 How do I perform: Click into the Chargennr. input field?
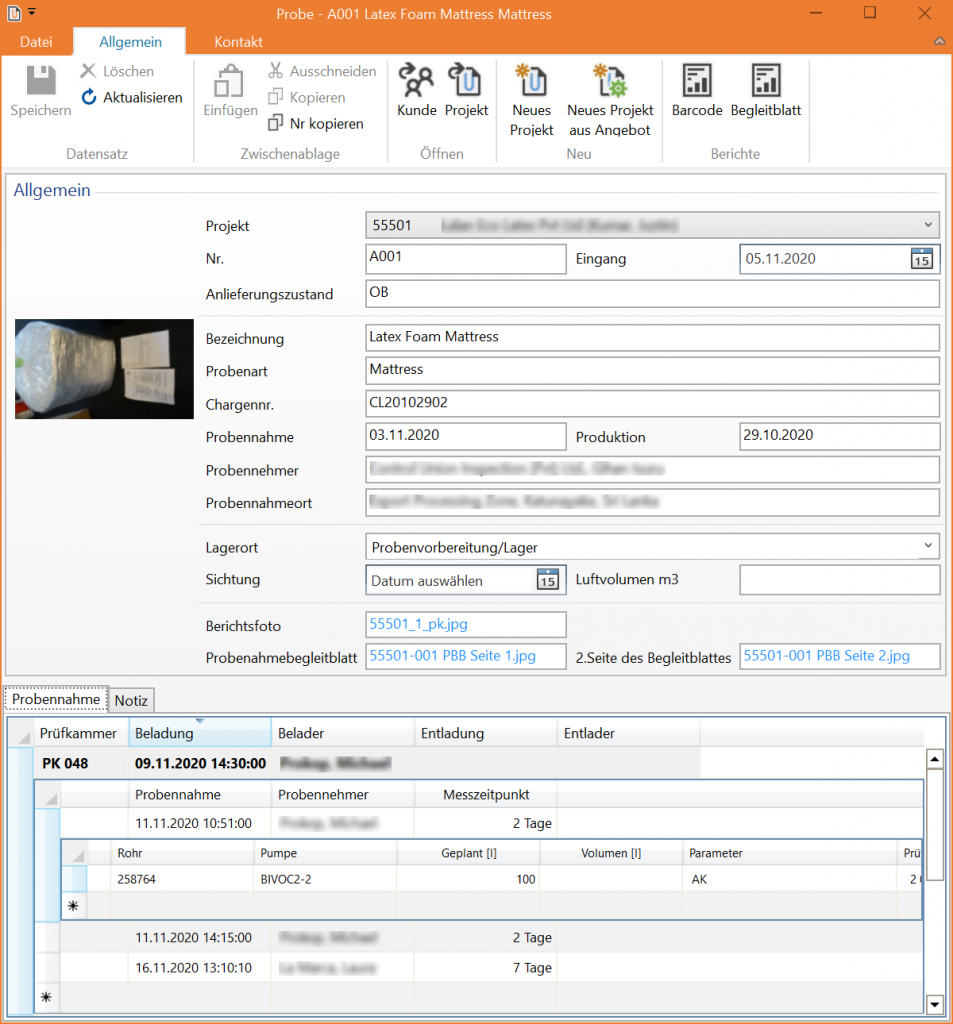tap(652, 402)
